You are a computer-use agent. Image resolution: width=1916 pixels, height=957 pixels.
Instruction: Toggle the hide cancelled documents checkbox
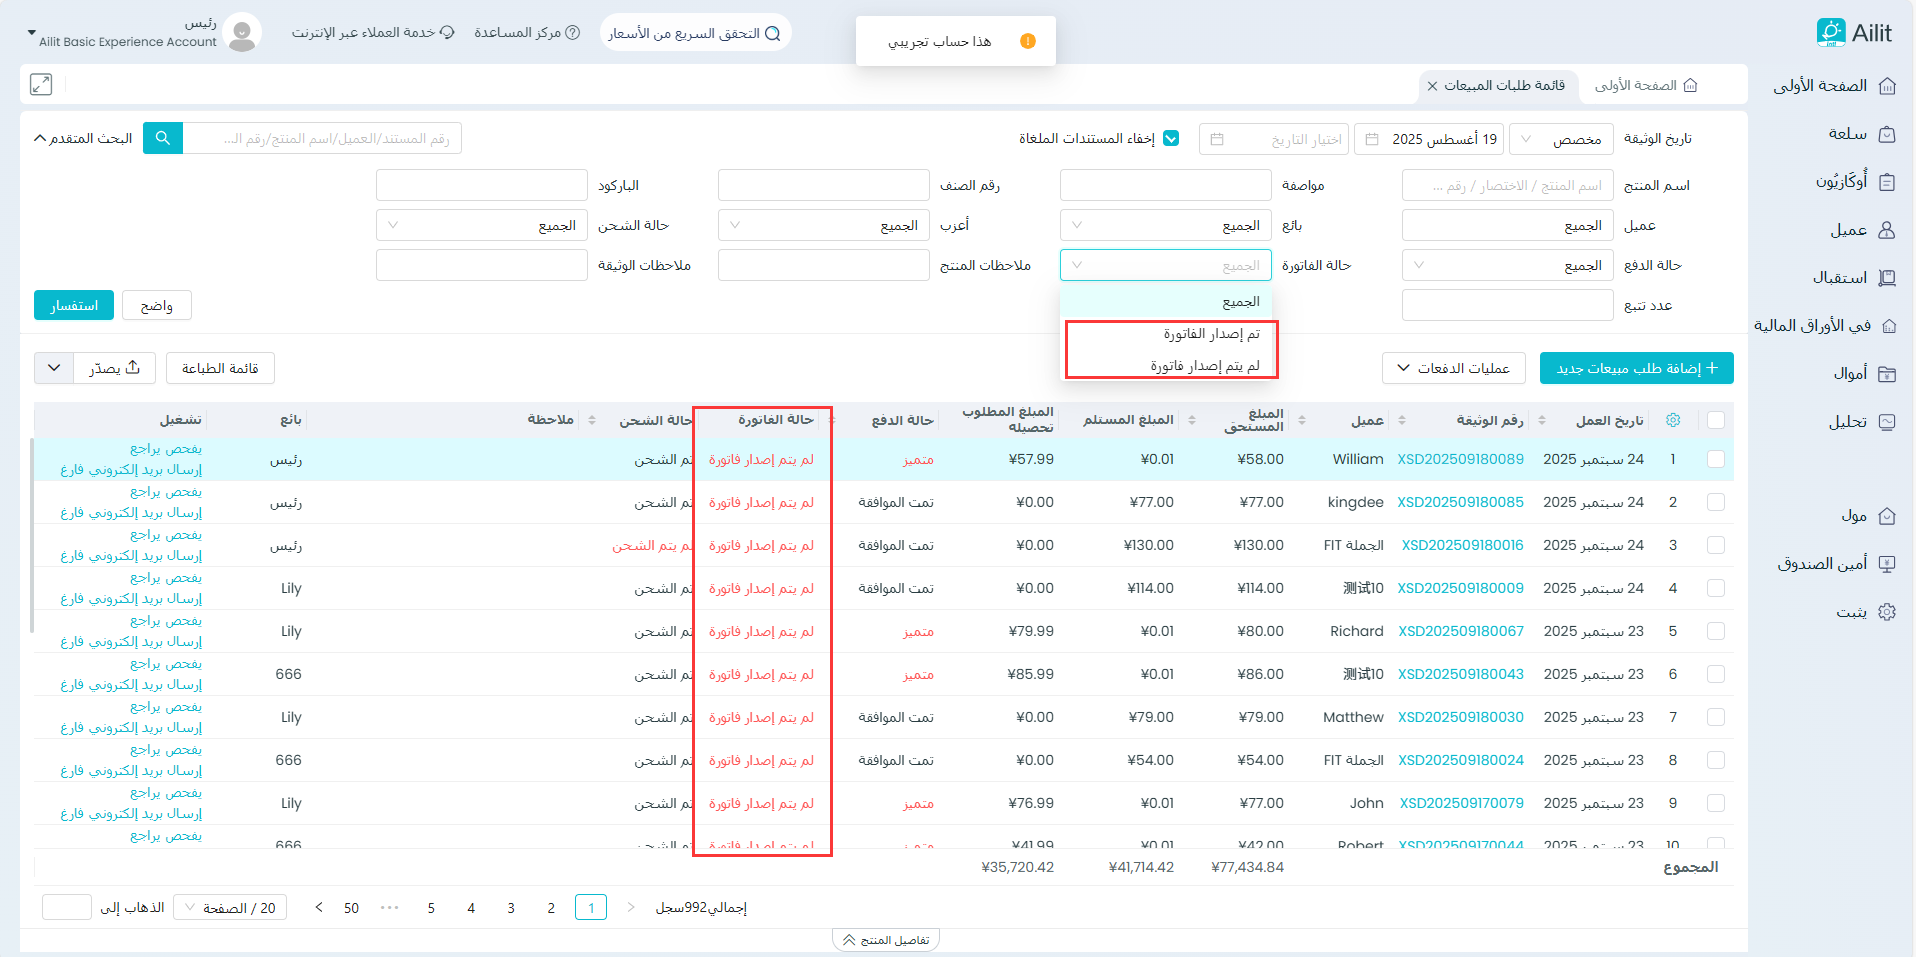[1171, 139]
